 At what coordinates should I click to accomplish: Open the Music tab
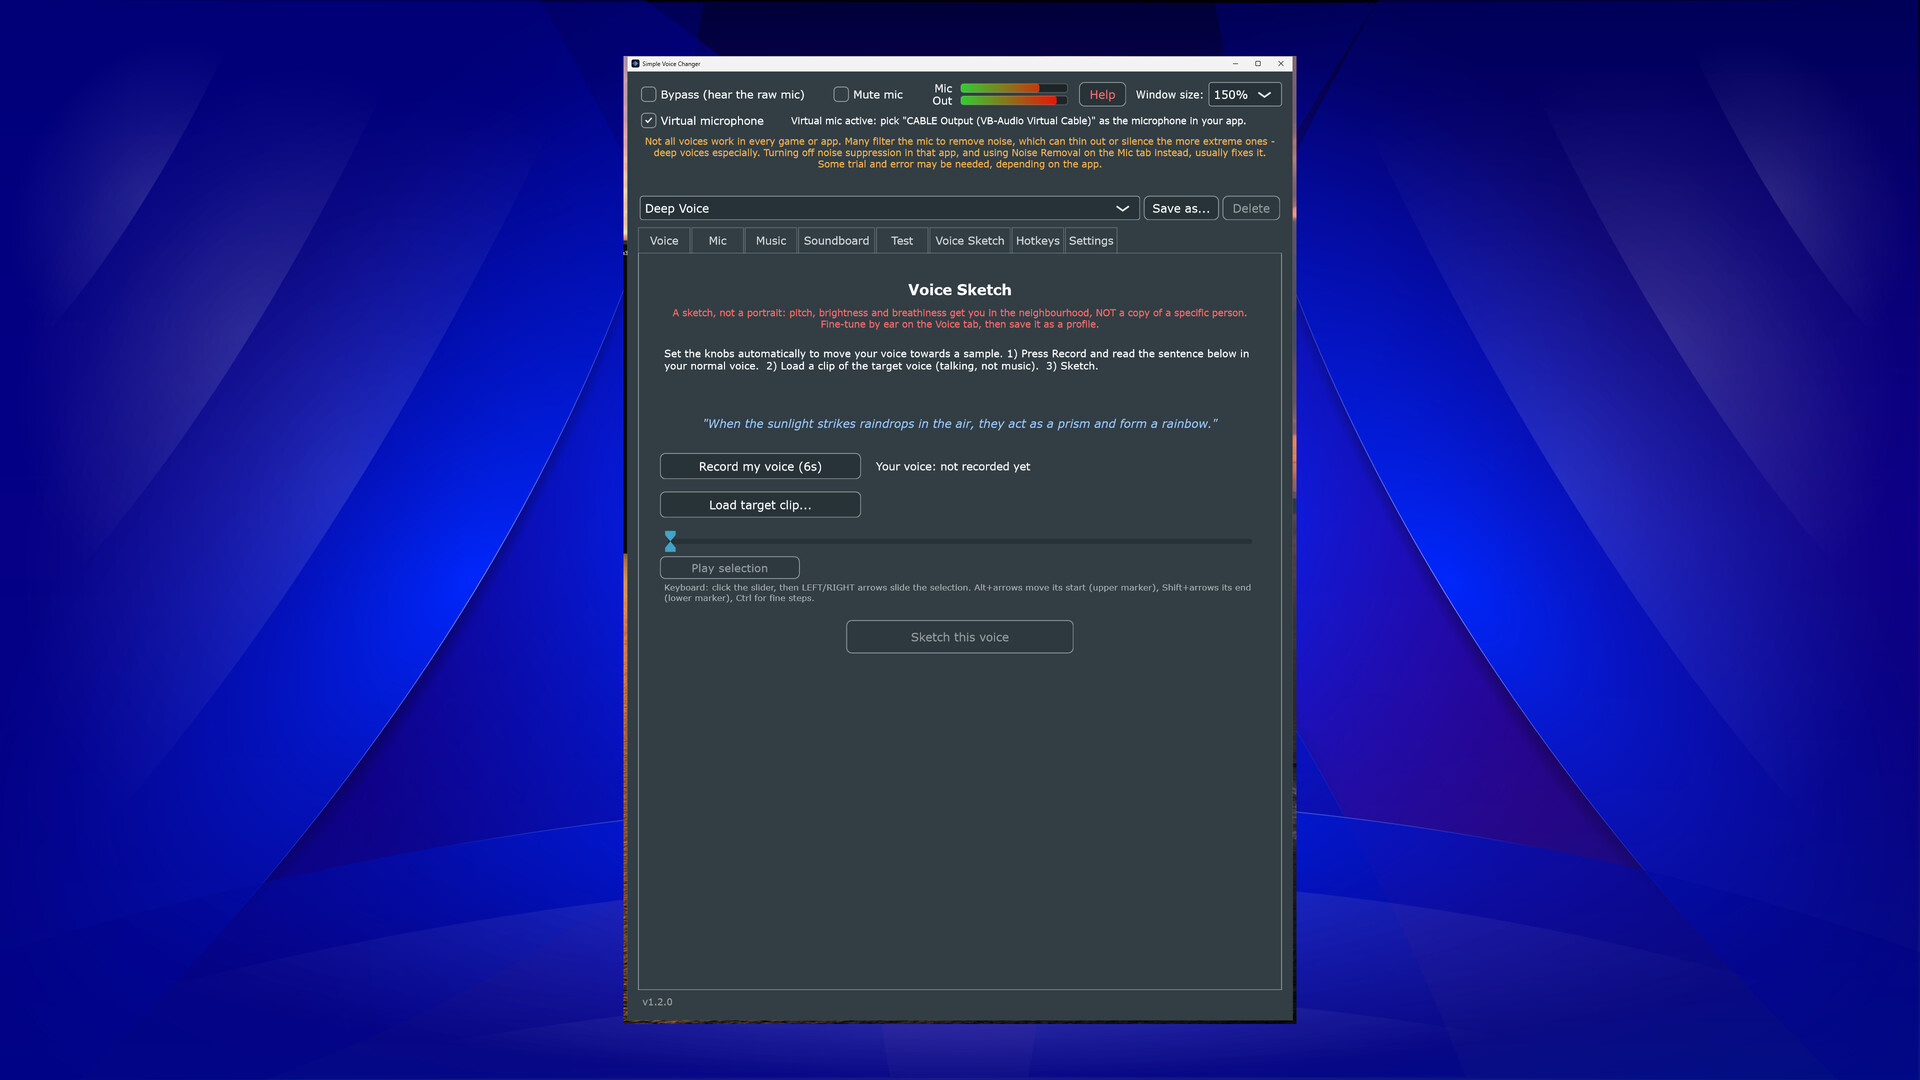click(x=770, y=241)
